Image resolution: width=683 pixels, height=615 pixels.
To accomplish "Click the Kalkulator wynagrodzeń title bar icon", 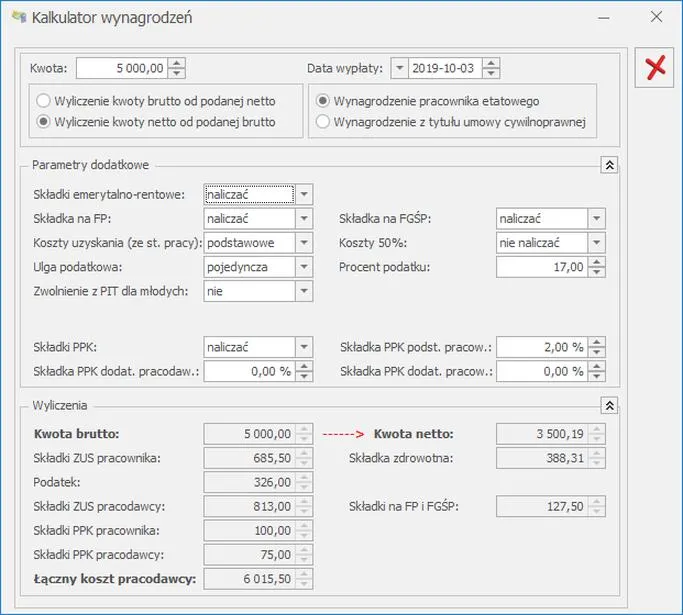I will (18, 17).
